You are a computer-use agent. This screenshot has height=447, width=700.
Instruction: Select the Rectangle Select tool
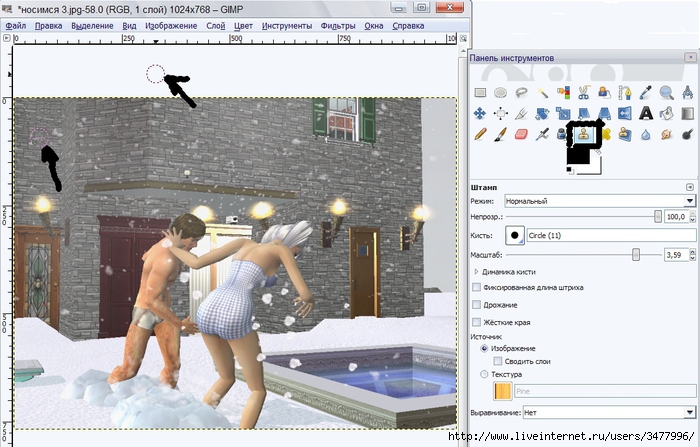(480, 93)
